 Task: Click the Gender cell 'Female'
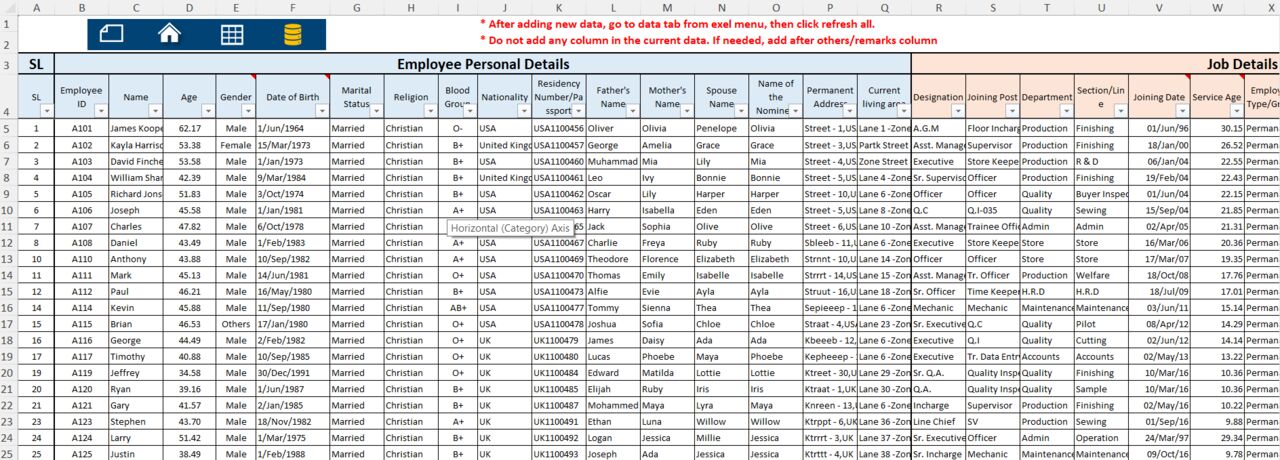tap(236, 145)
